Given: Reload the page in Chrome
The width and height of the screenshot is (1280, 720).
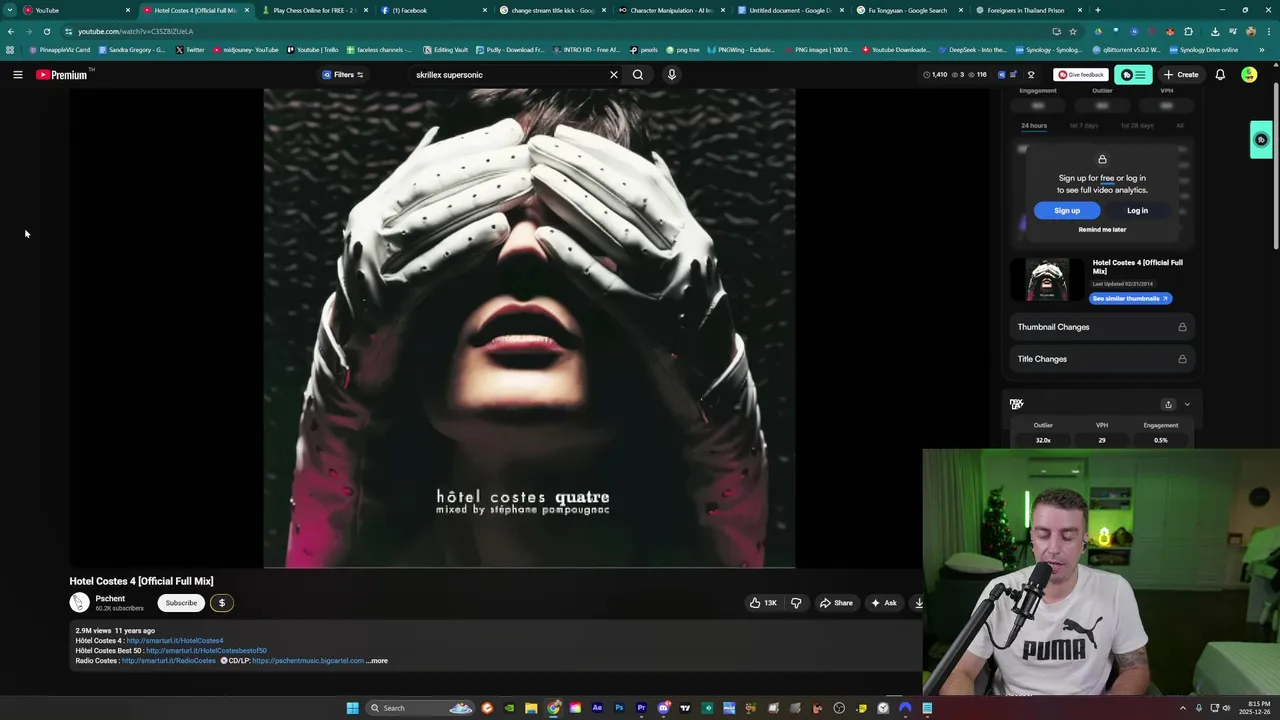Looking at the screenshot, I should 46,31.
